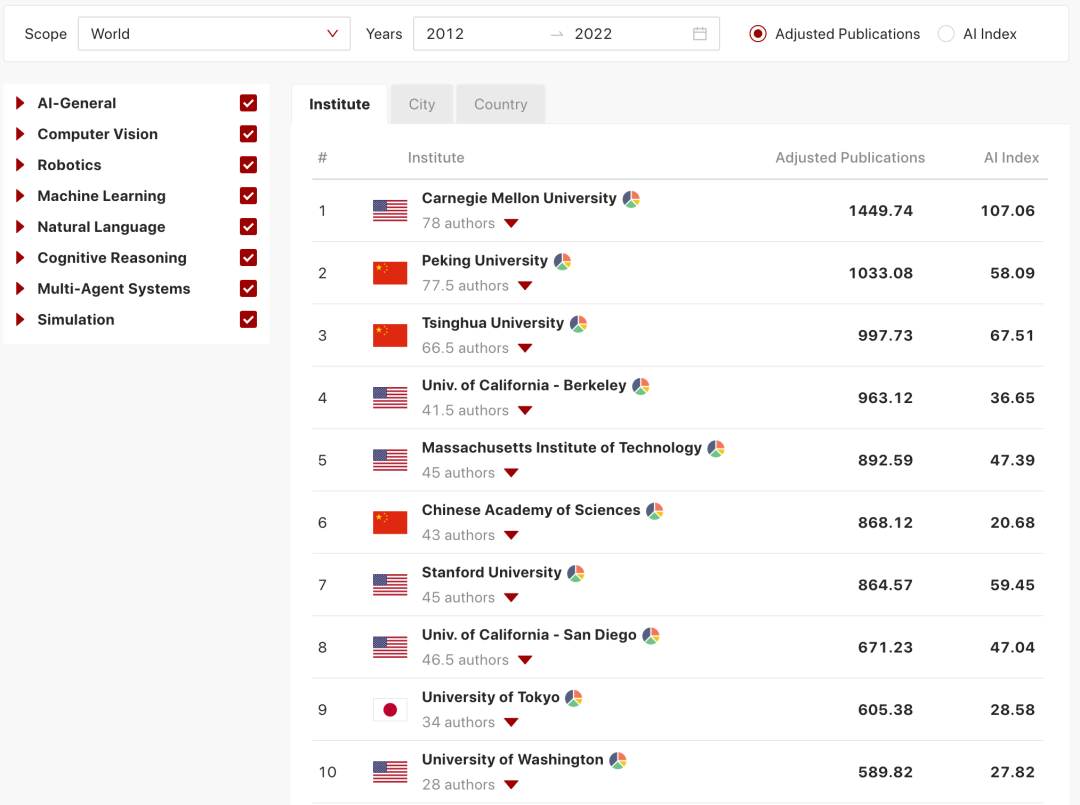Expand the Cognitive Reasoning category arrow
1080x805 pixels.
pos(20,258)
